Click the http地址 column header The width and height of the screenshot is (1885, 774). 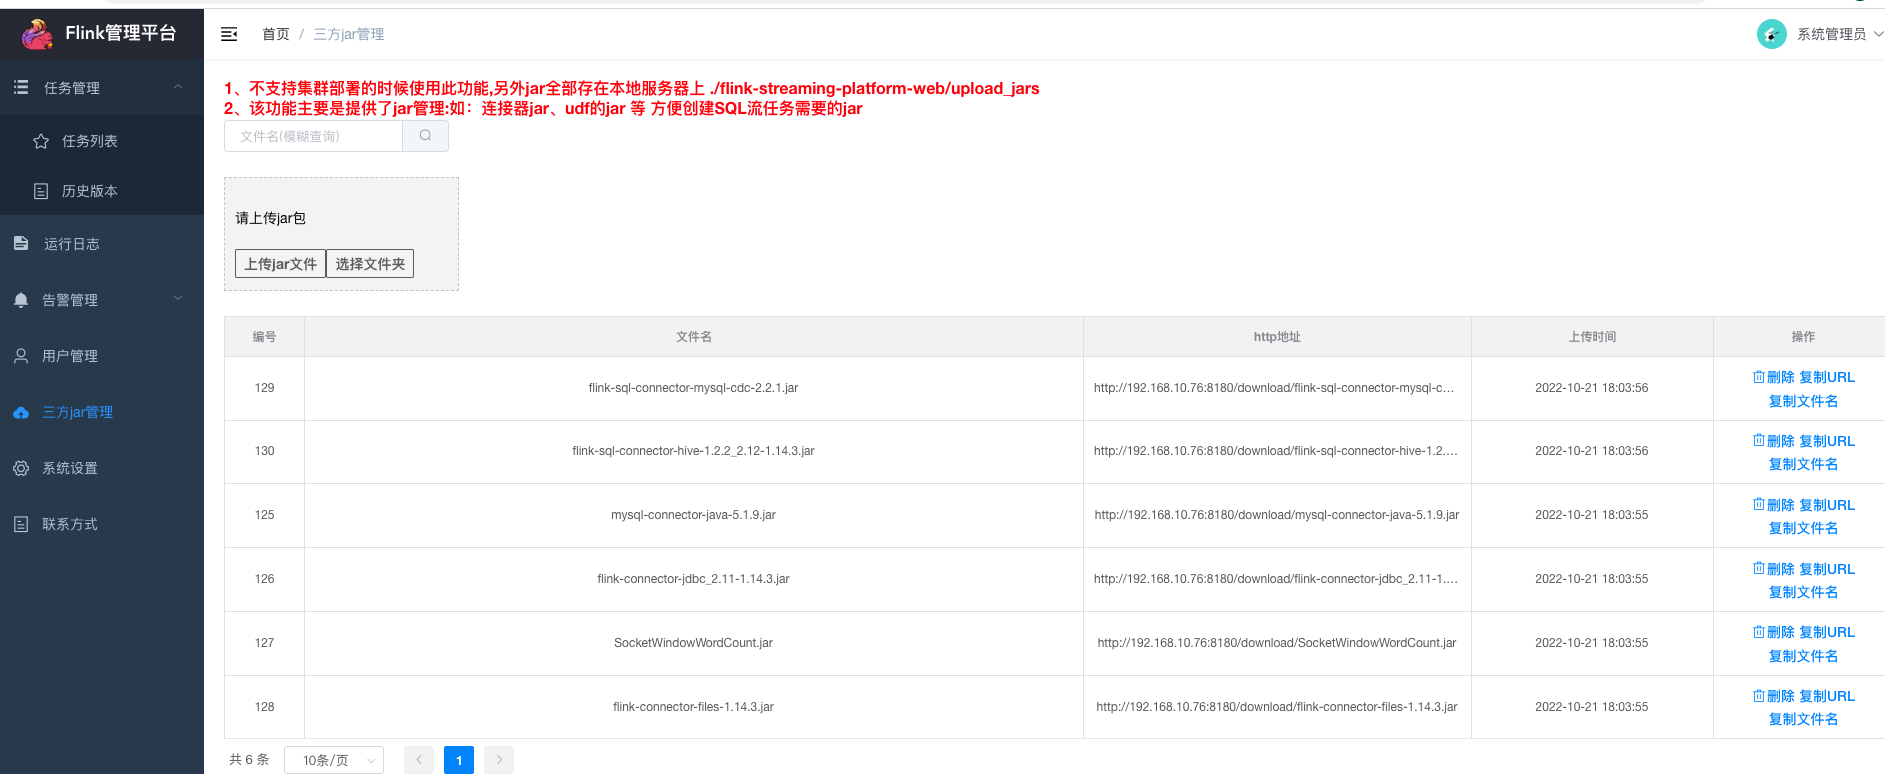click(1277, 337)
